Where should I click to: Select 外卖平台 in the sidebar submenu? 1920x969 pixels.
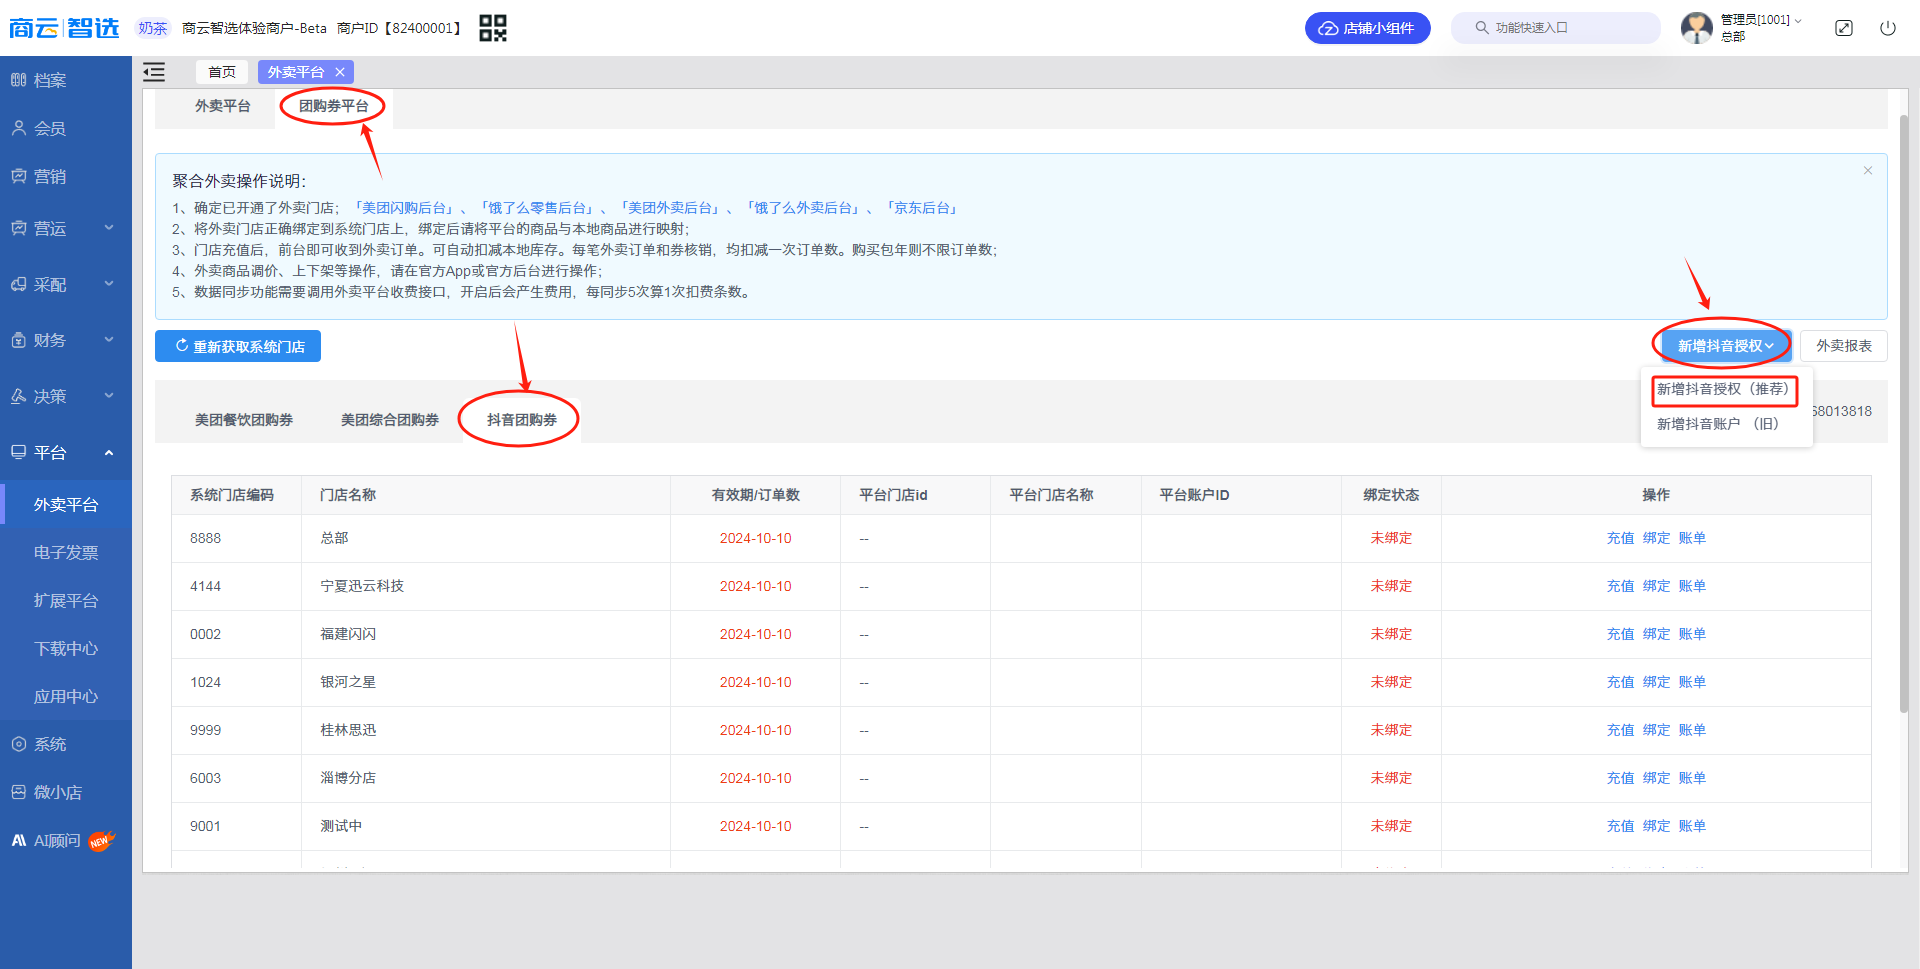[66, 504]
